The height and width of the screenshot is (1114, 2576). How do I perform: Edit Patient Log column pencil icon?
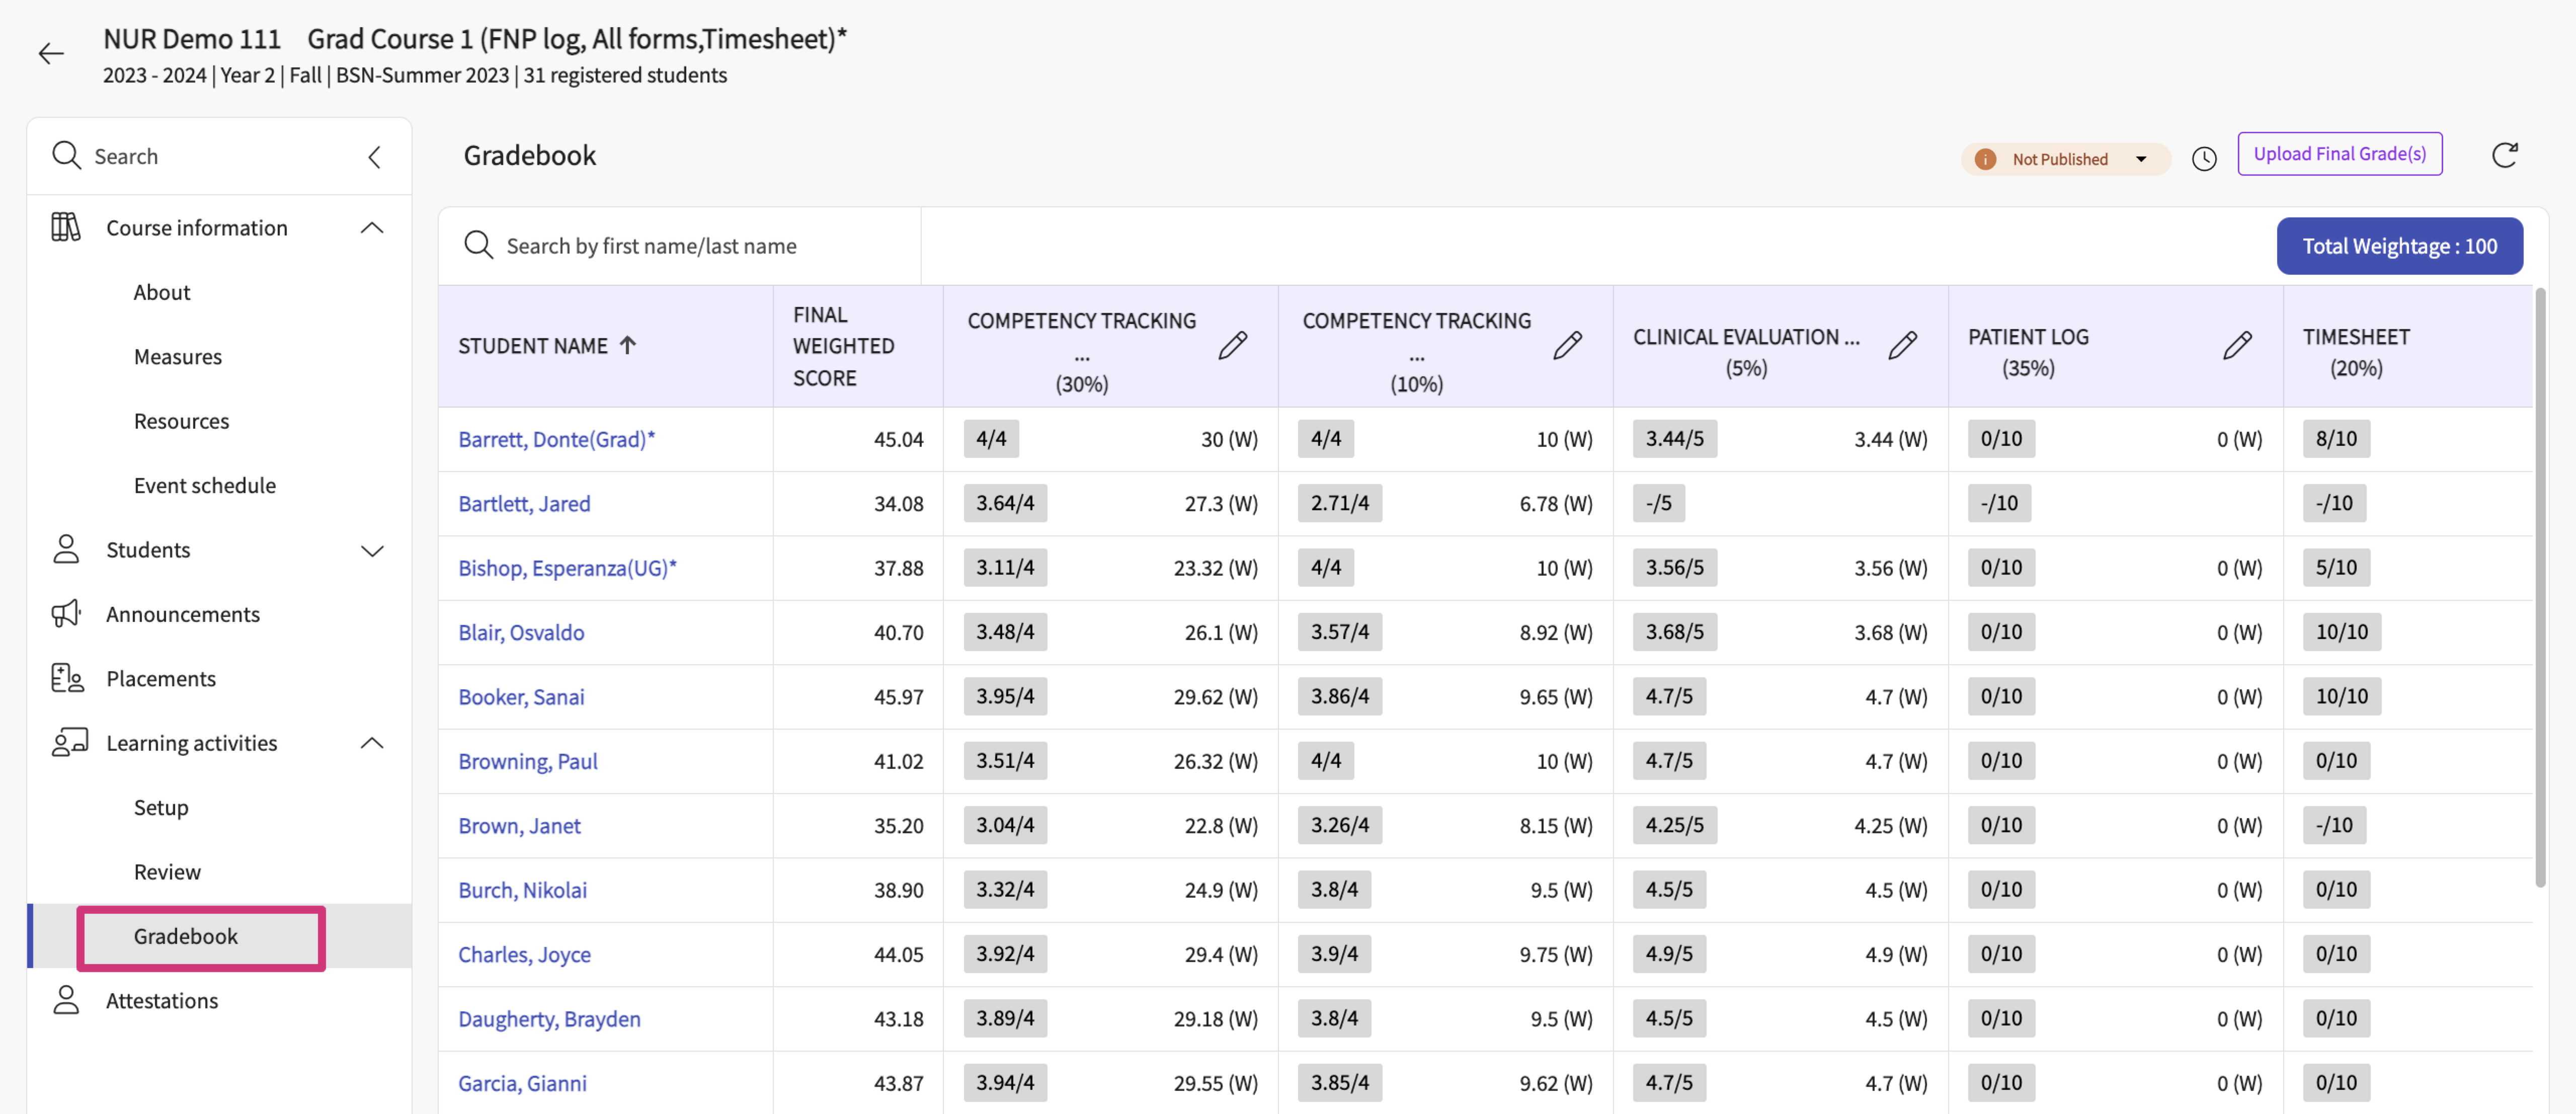(x=2237, y=346)
